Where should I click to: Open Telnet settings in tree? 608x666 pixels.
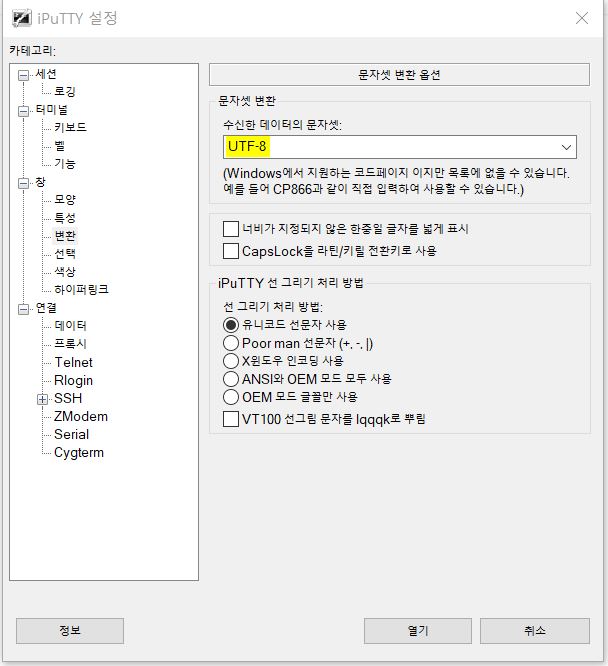pos(73,362)
